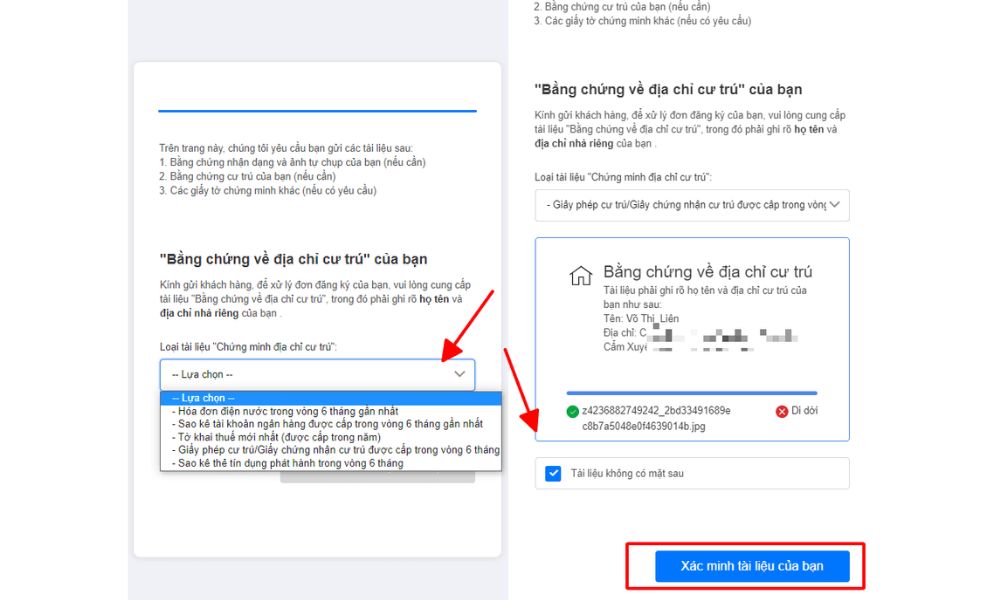1000x600 pixels.
Task: Click the green checkmark icon next to uploaded file
Action: coord(572,411)
